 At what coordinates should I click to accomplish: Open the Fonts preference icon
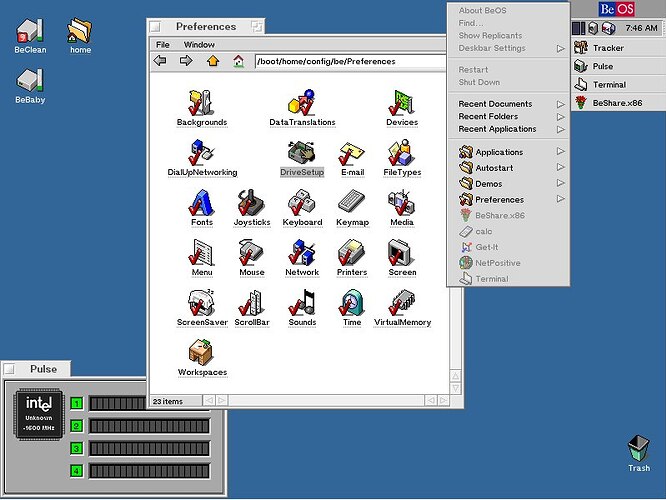pos(201,203)
